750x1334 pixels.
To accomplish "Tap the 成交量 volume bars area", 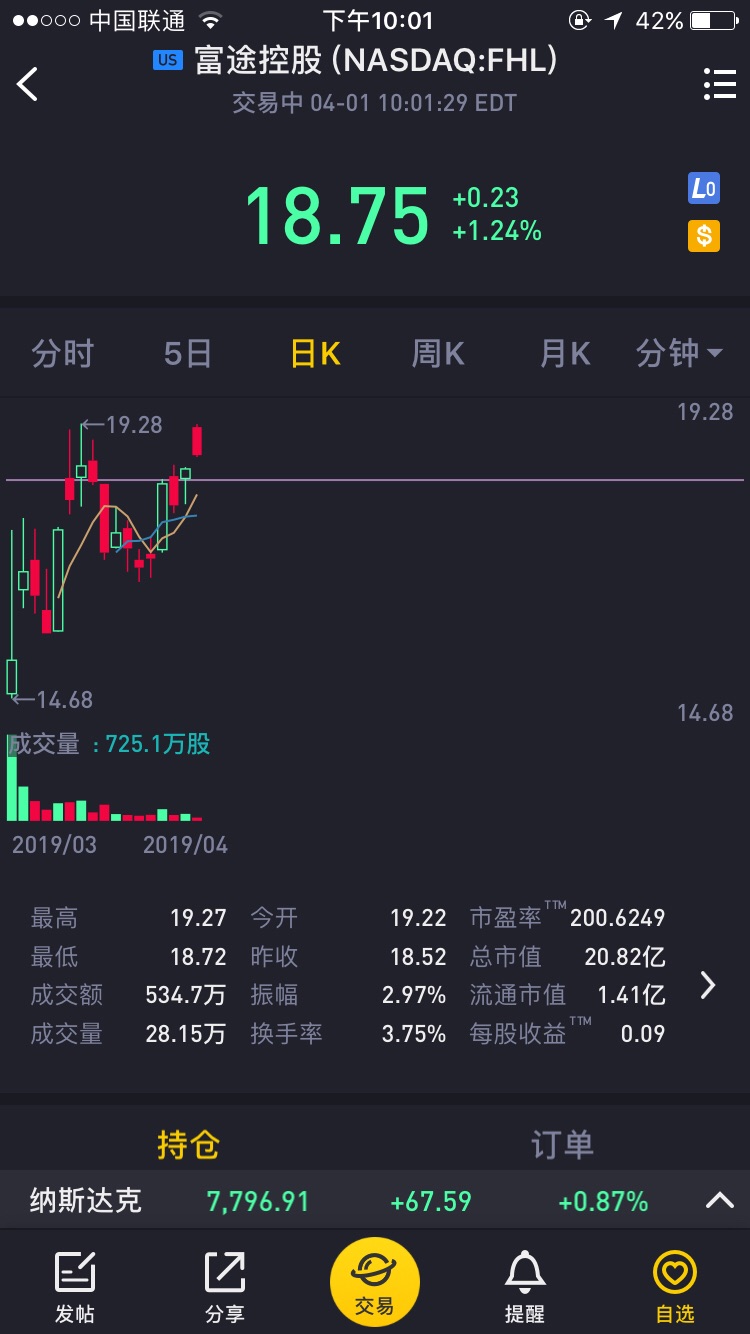I will tap(100, 800).
